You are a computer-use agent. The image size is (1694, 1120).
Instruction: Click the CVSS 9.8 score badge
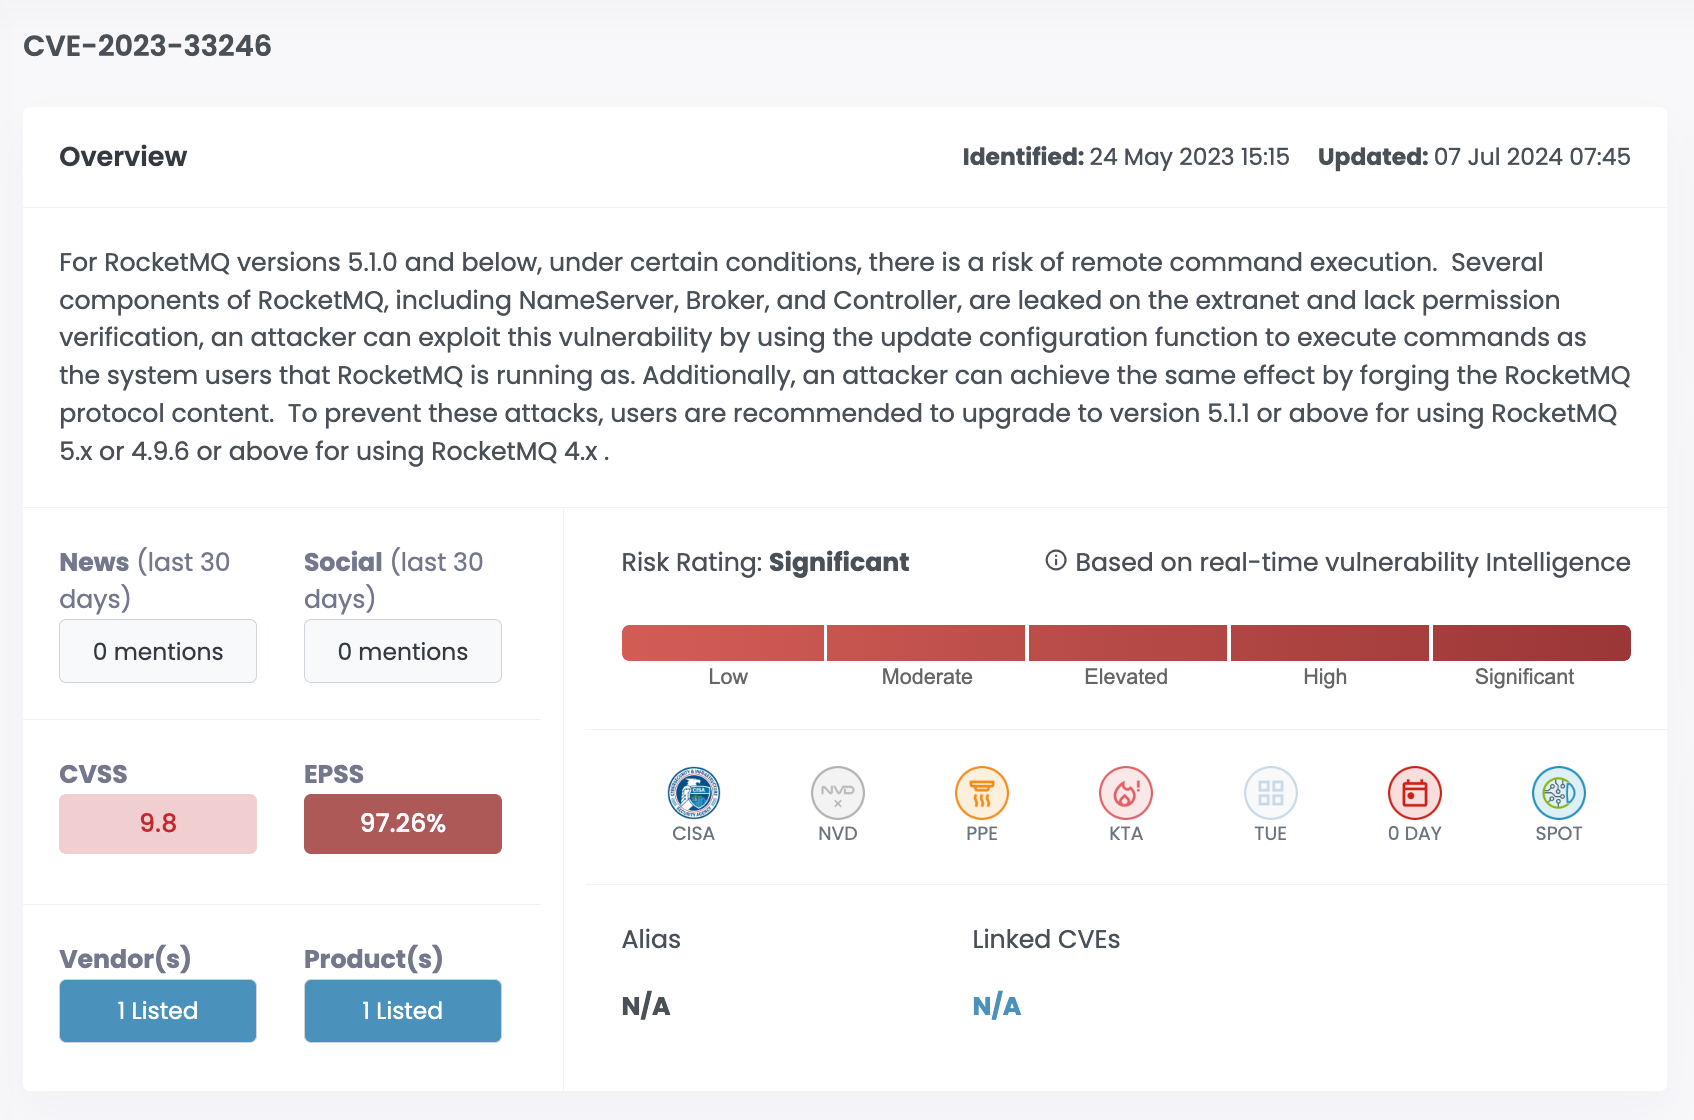158,824
